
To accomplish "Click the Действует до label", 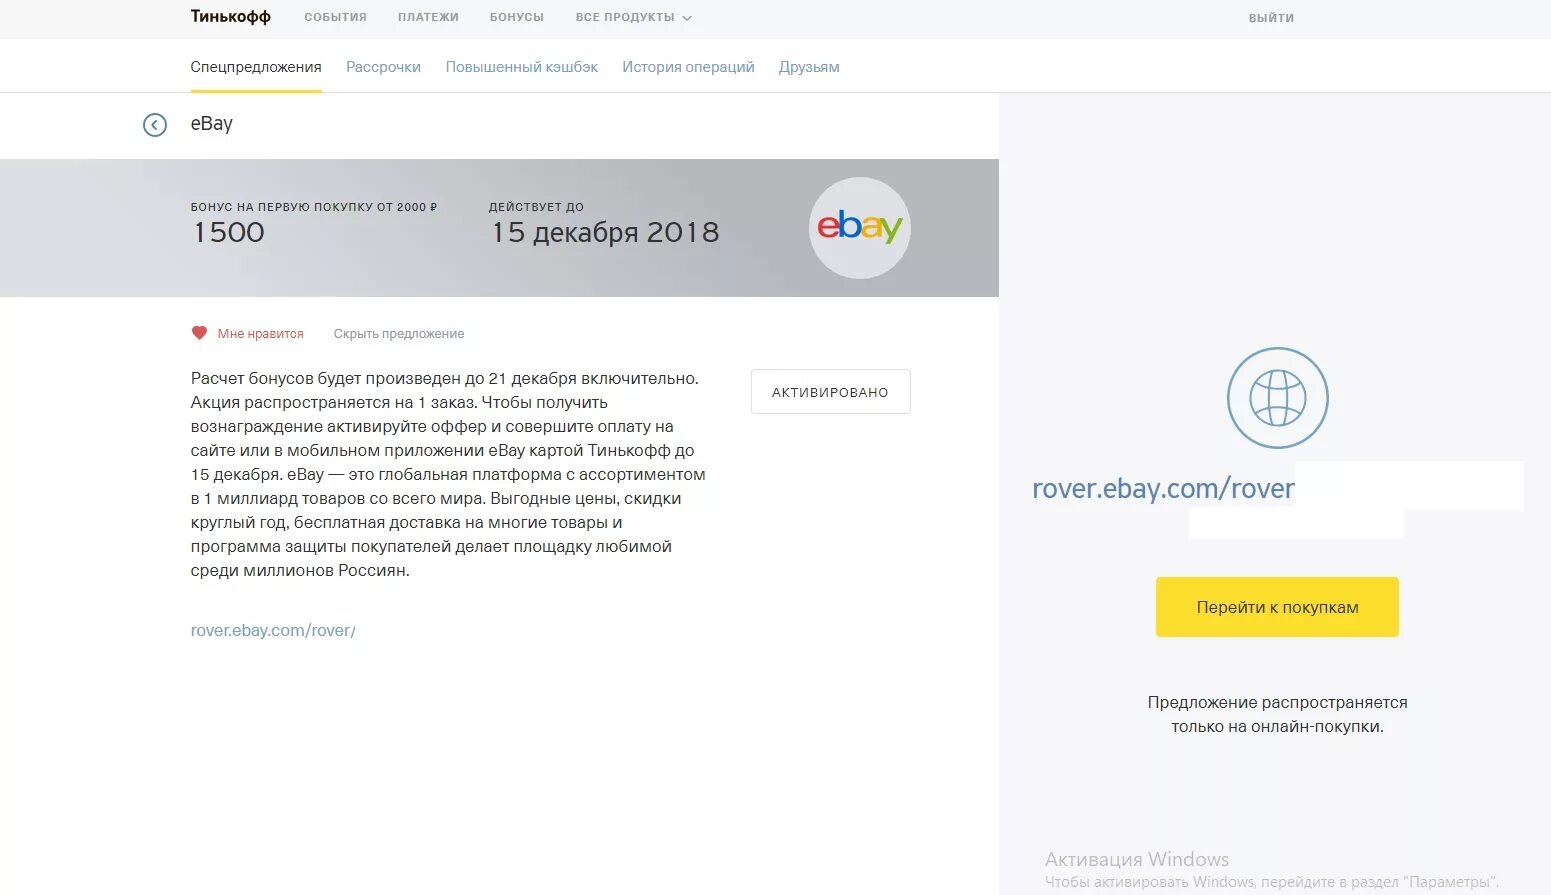I will pyautogui.click(x=536, y=207).
